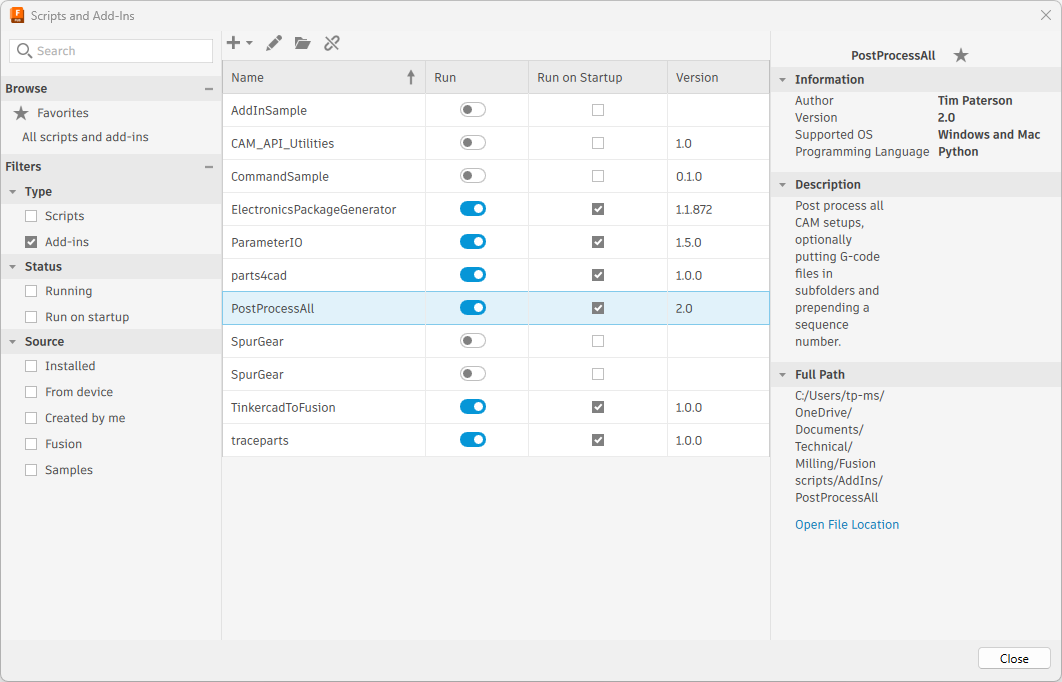Turn off Run toggle for ParameterIO
The width and height of the screenshot is (1062, 682).
point(473,242)
